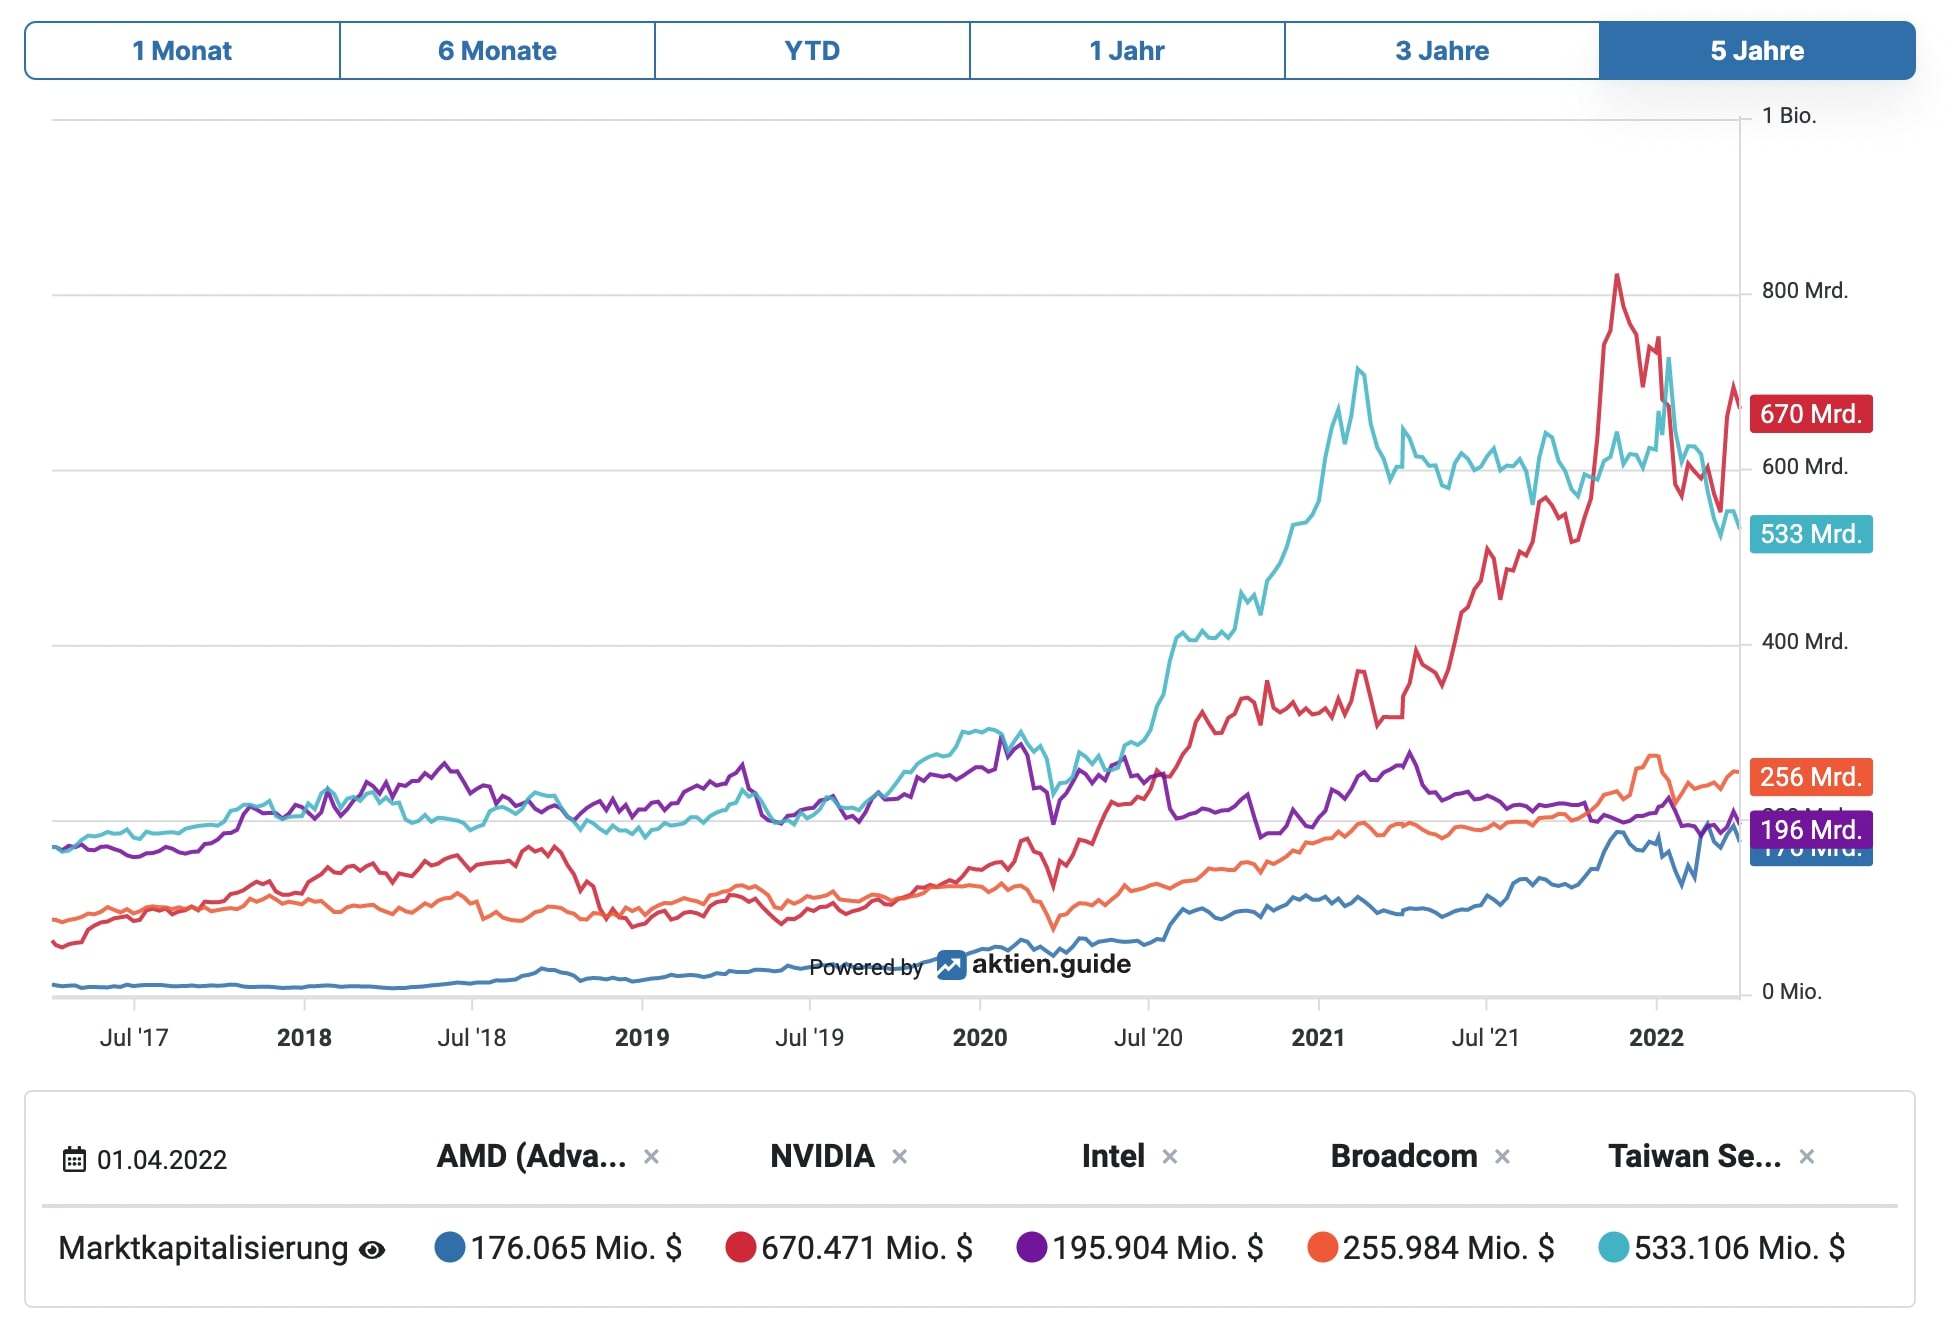The height and width of the screenshot is (1330, 1946).
Task: Click the orange 256 Mrd. chart label
Action: [1811, 777]
